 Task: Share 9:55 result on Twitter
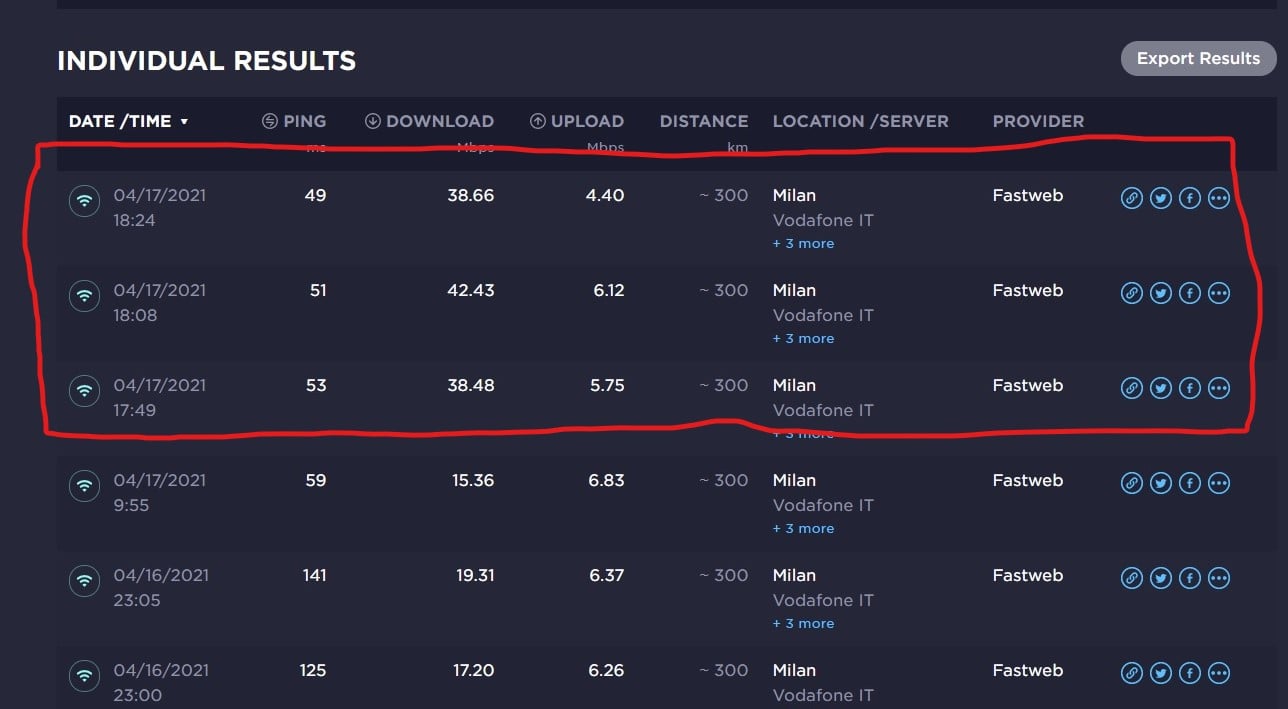point(1160,483)
